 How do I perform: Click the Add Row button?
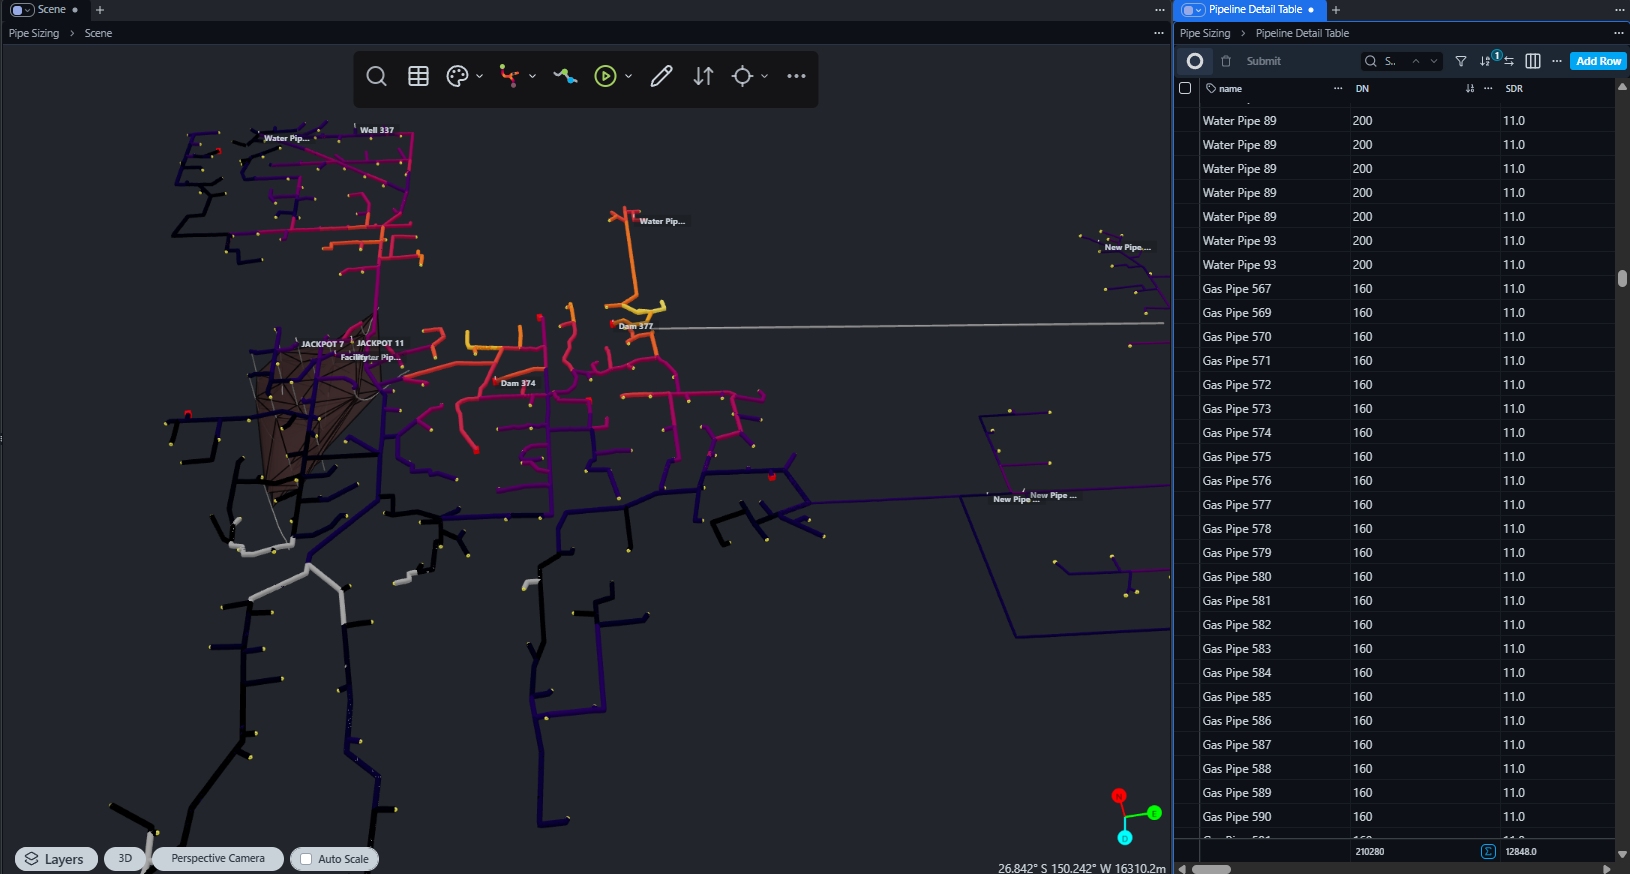click(1598, 61)
